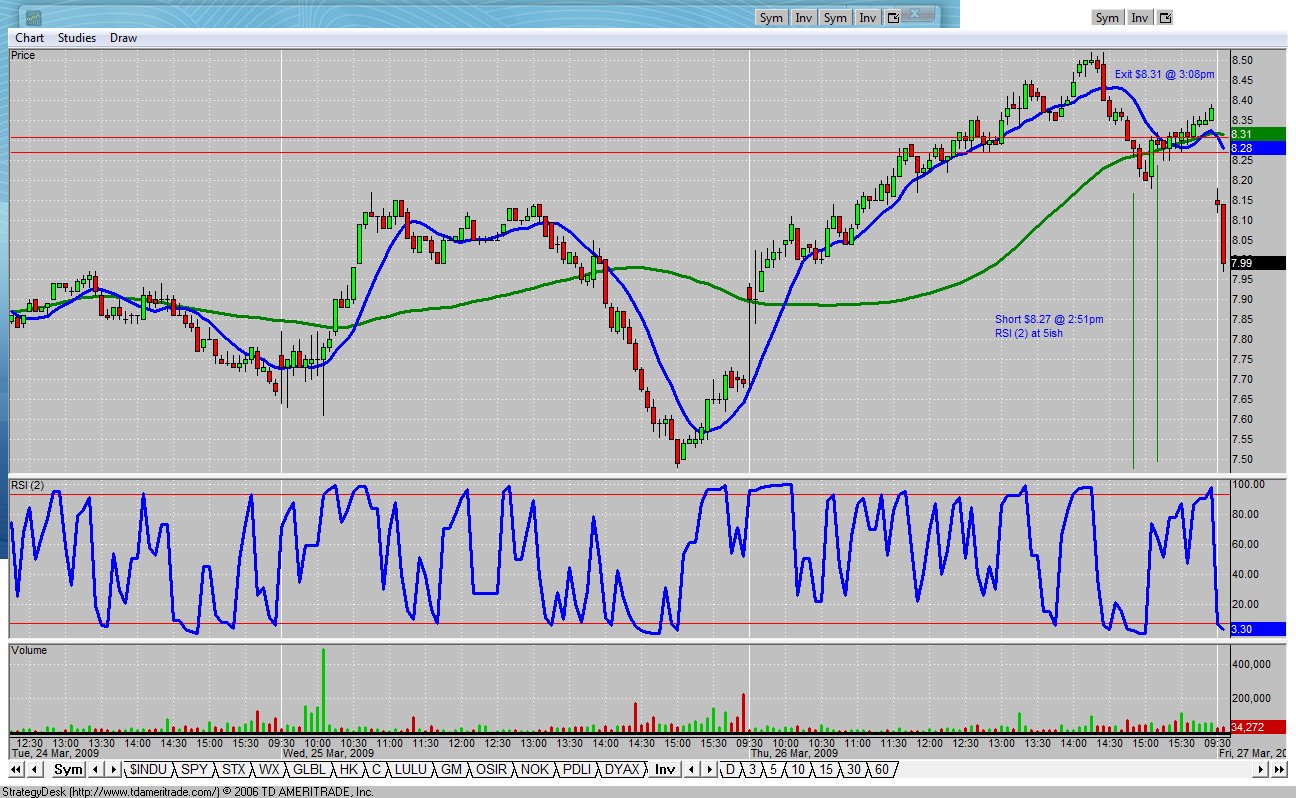Switch to the GLBL symbol tab
This screenshot has width=1296, height=798.
click(x=309, y=769)
